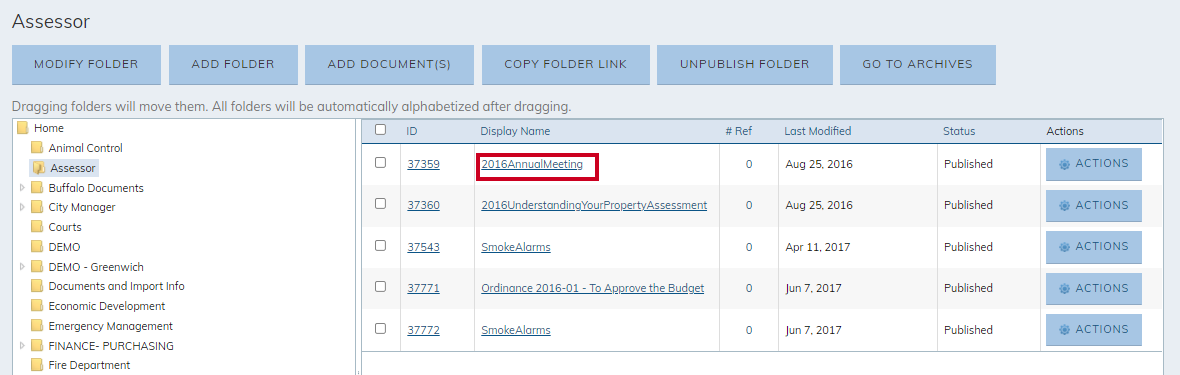Open 2016UnderstandingYourPropertyAssessment link
Screen dimensions: 1180x375
(594, 205)
